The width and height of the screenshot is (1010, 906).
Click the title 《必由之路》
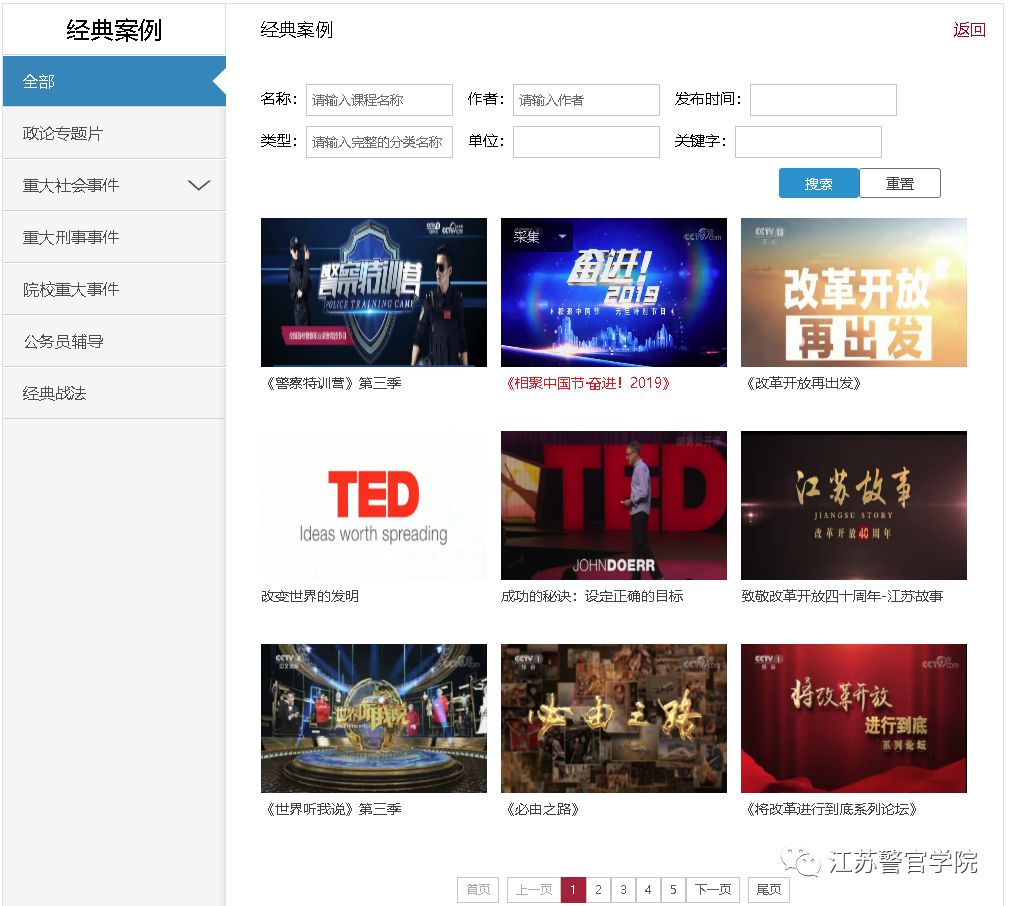(x=542, y=809)
